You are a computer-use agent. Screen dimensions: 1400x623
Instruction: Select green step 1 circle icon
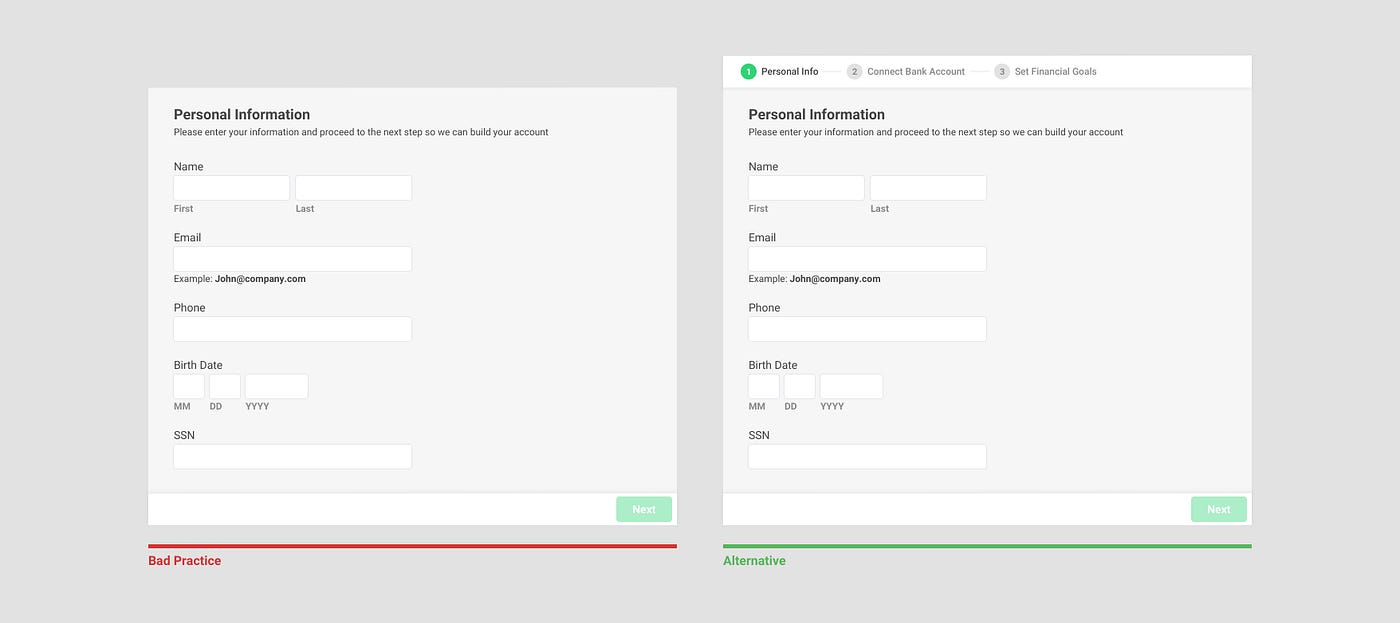pyautogui.click(x=748, y=72)
